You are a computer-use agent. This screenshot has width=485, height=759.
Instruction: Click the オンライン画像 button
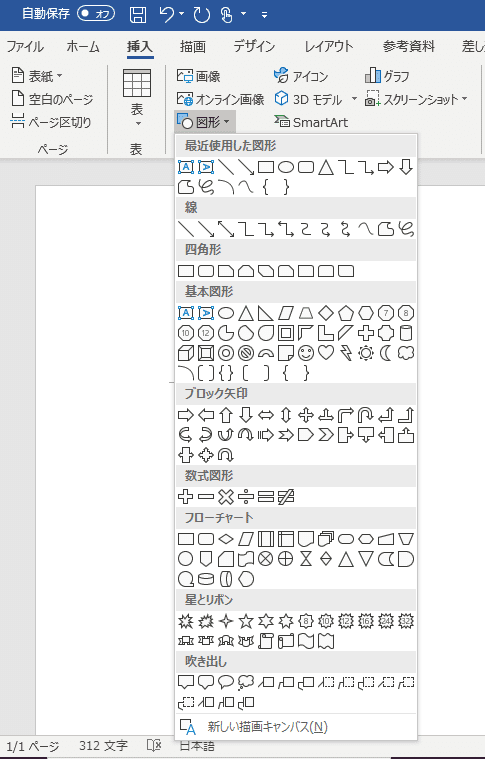pos(220,99)
